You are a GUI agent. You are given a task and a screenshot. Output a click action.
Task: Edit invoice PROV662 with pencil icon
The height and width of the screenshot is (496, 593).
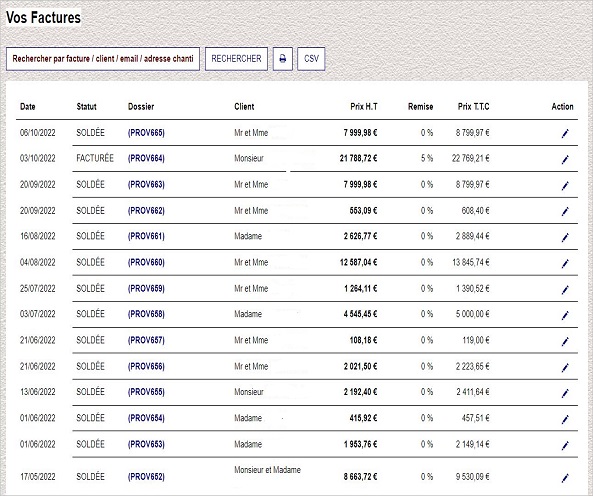tap(565, 211)
